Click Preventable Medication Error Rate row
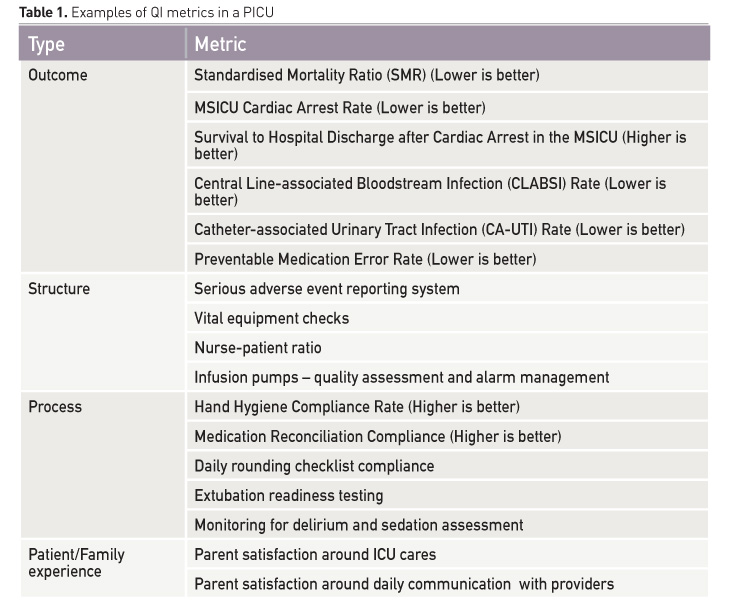This screenshot has width=734, height=615. coord(365,259)
